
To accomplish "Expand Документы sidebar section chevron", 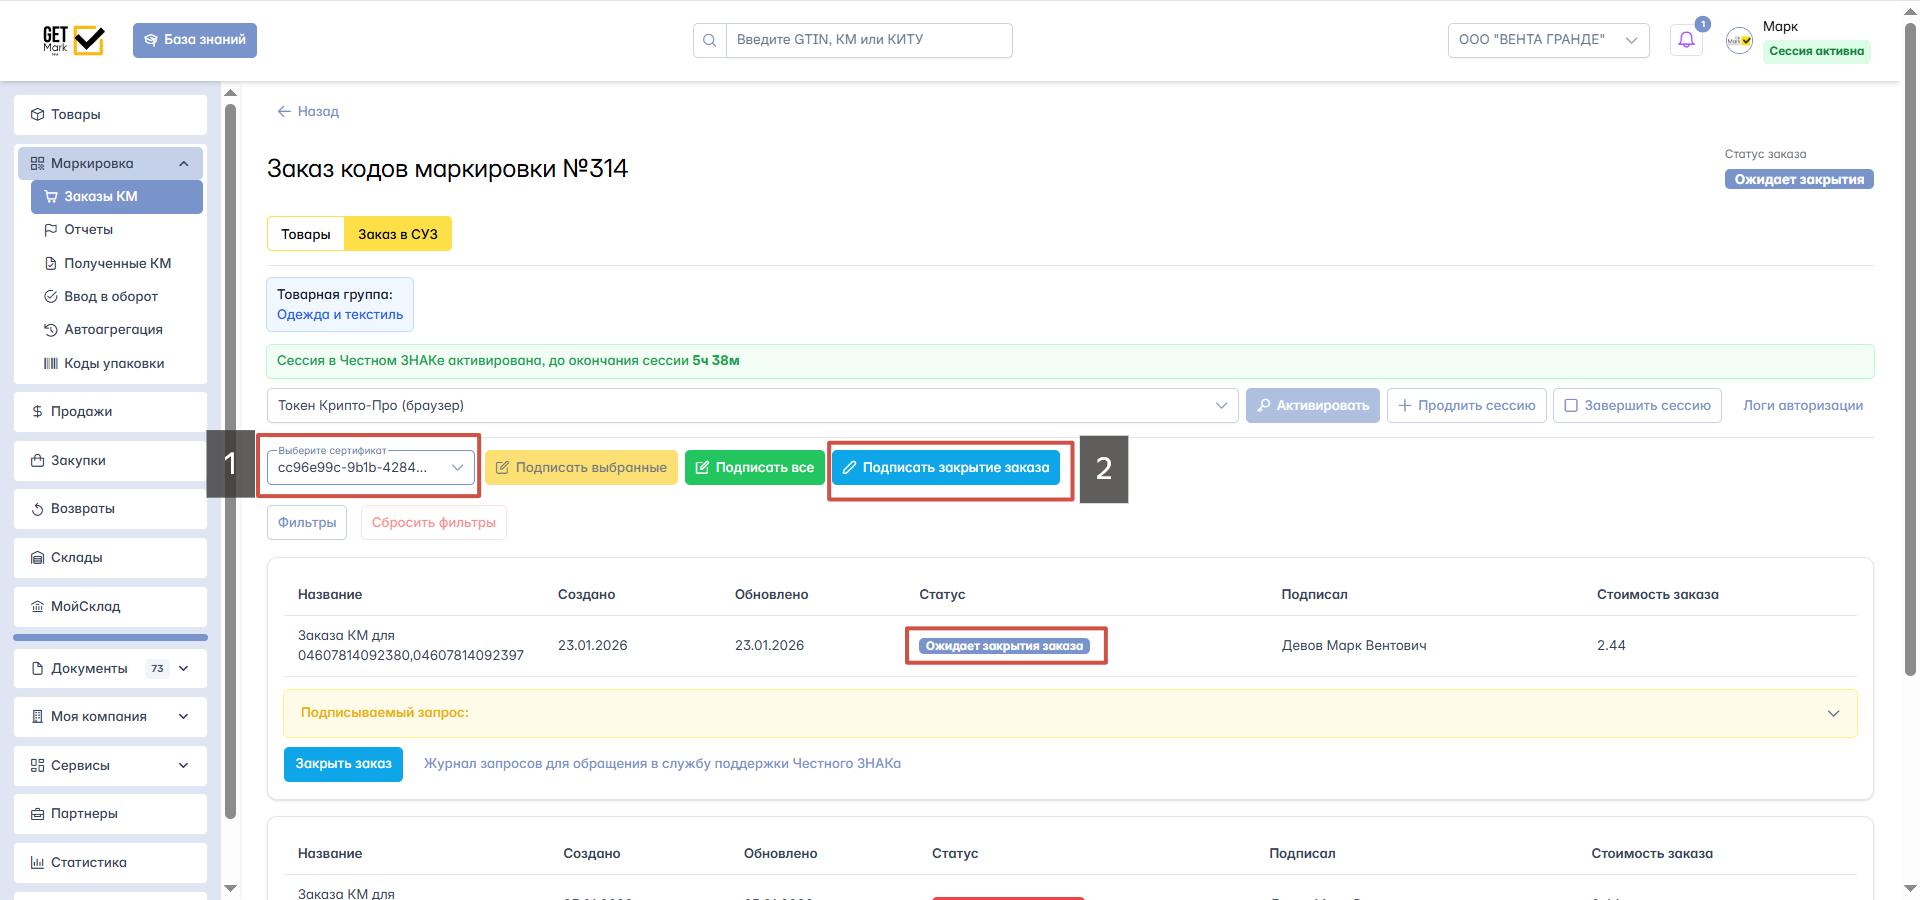I will [184, 669].
